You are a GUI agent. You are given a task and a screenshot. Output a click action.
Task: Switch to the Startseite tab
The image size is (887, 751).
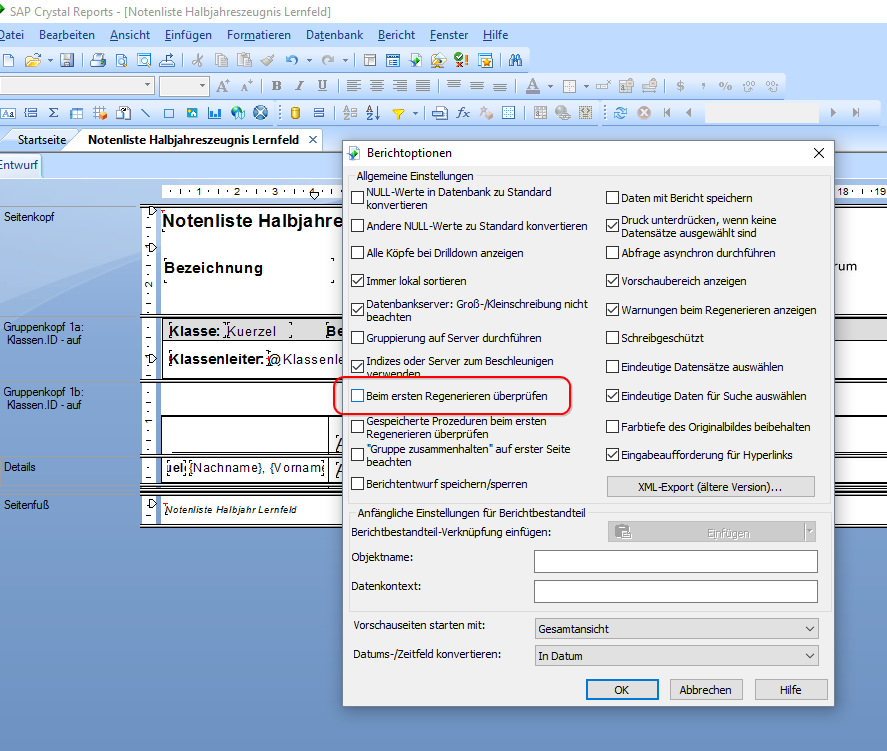(x=42, y=140)
